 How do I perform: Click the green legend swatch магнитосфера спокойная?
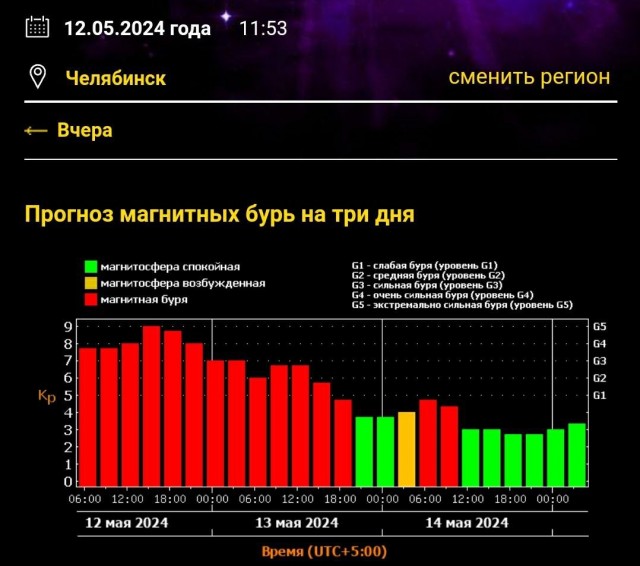(x=91, y=266)
